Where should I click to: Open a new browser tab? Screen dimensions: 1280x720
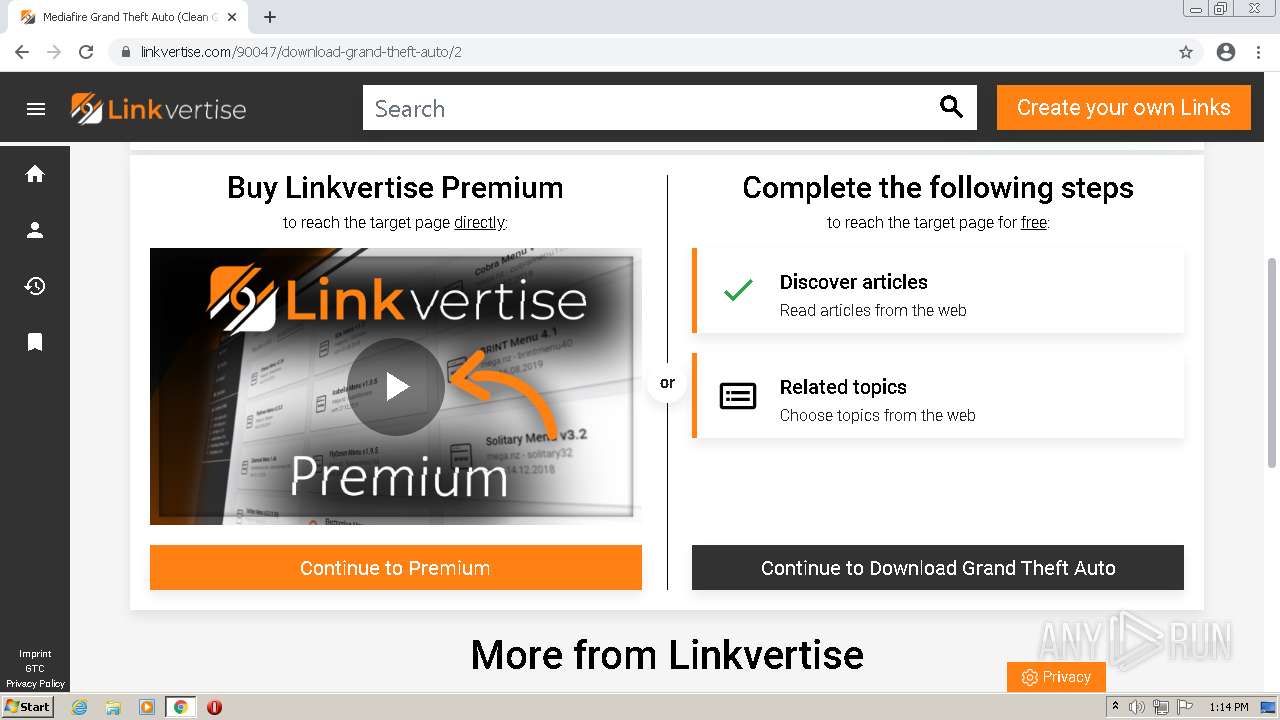point(270,17)
